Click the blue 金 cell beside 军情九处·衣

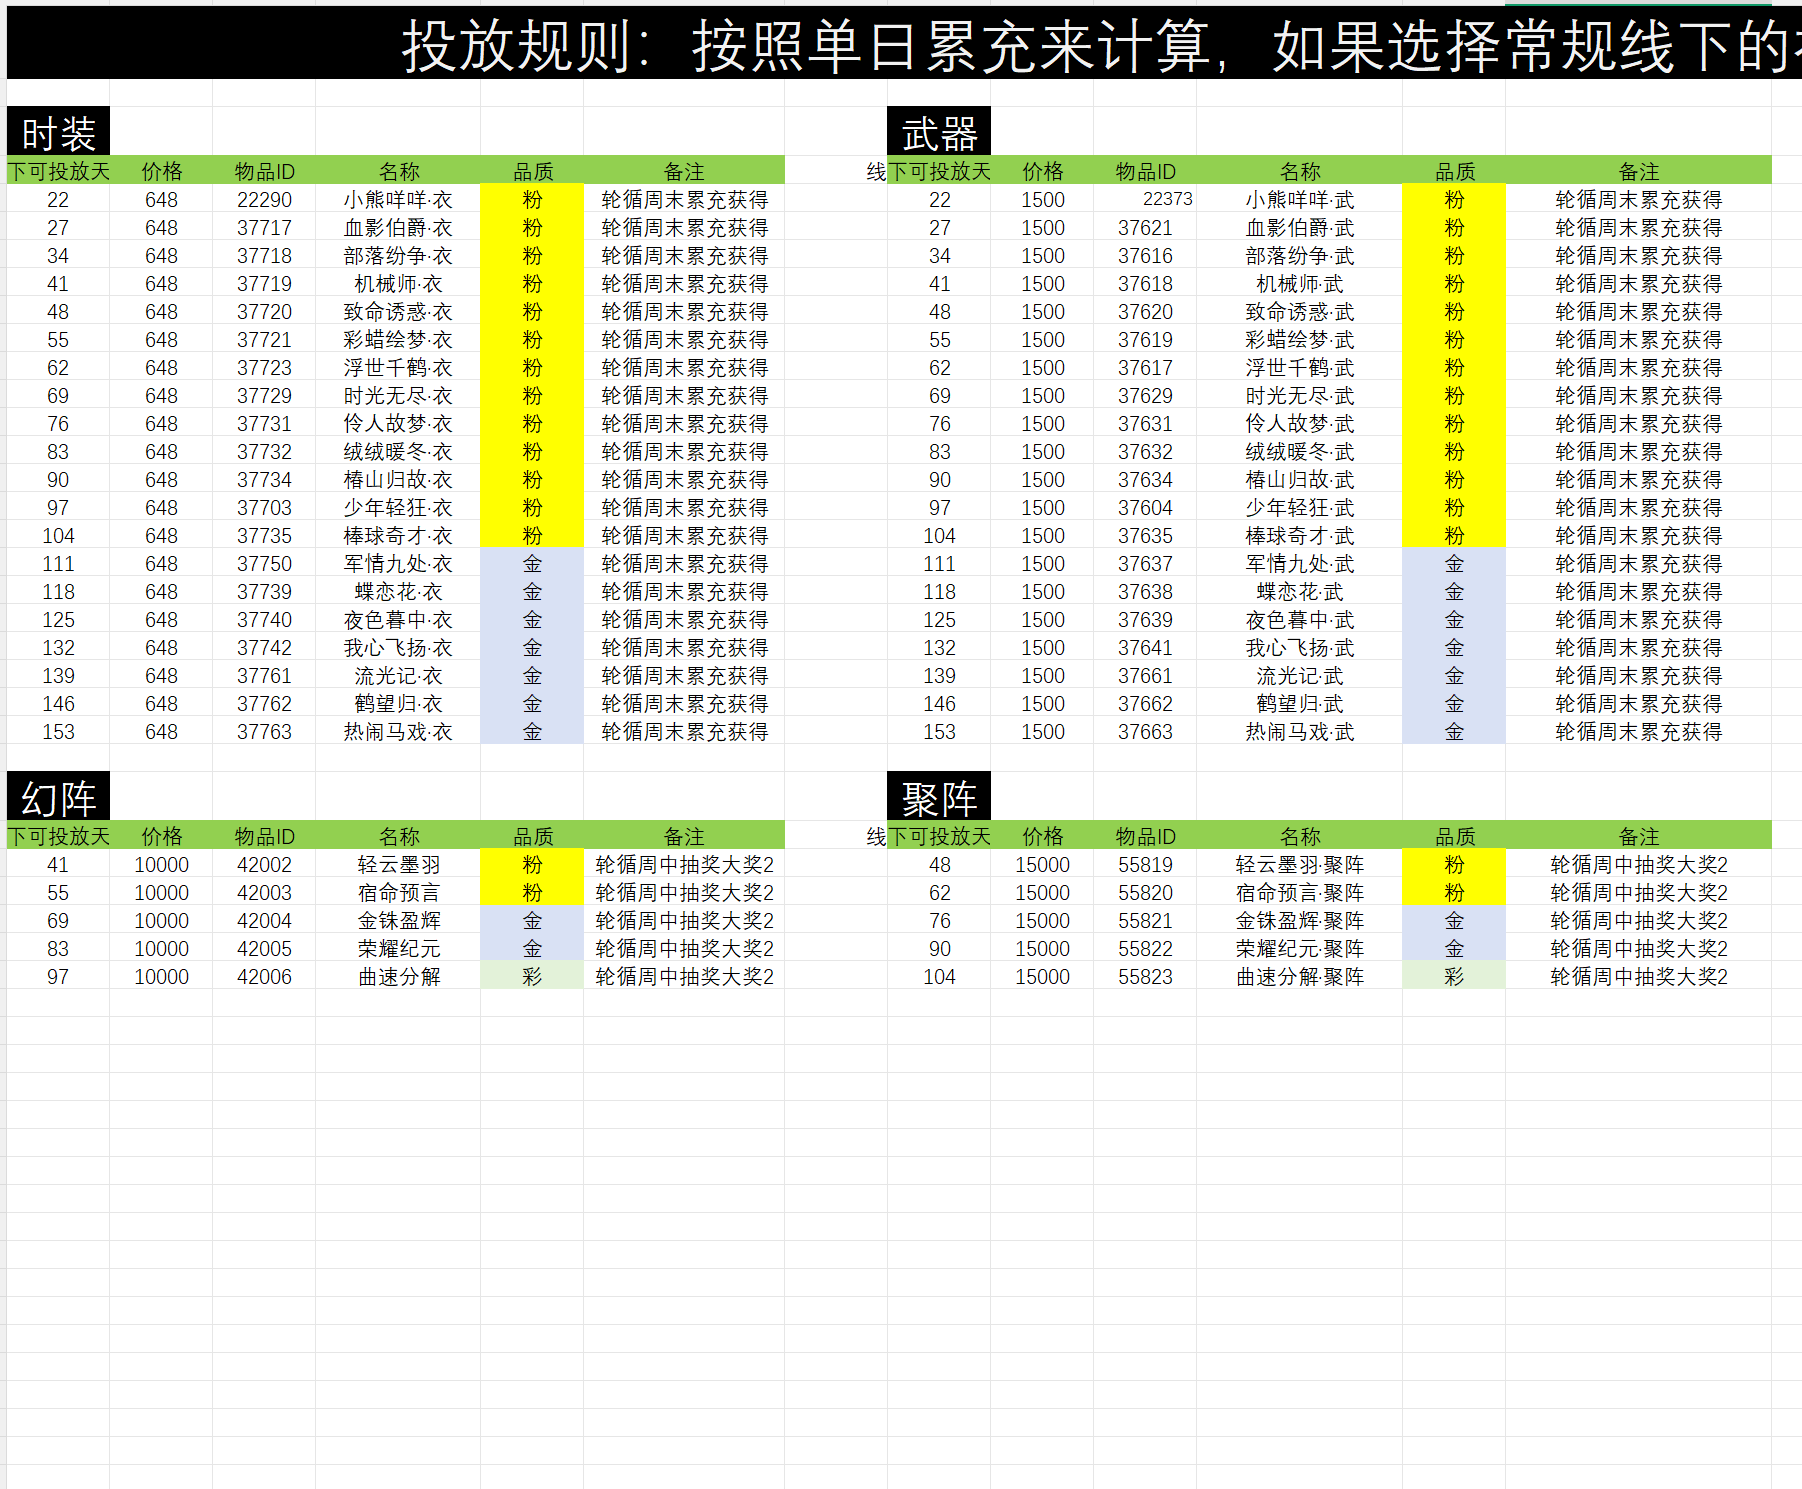coord(532,564)
